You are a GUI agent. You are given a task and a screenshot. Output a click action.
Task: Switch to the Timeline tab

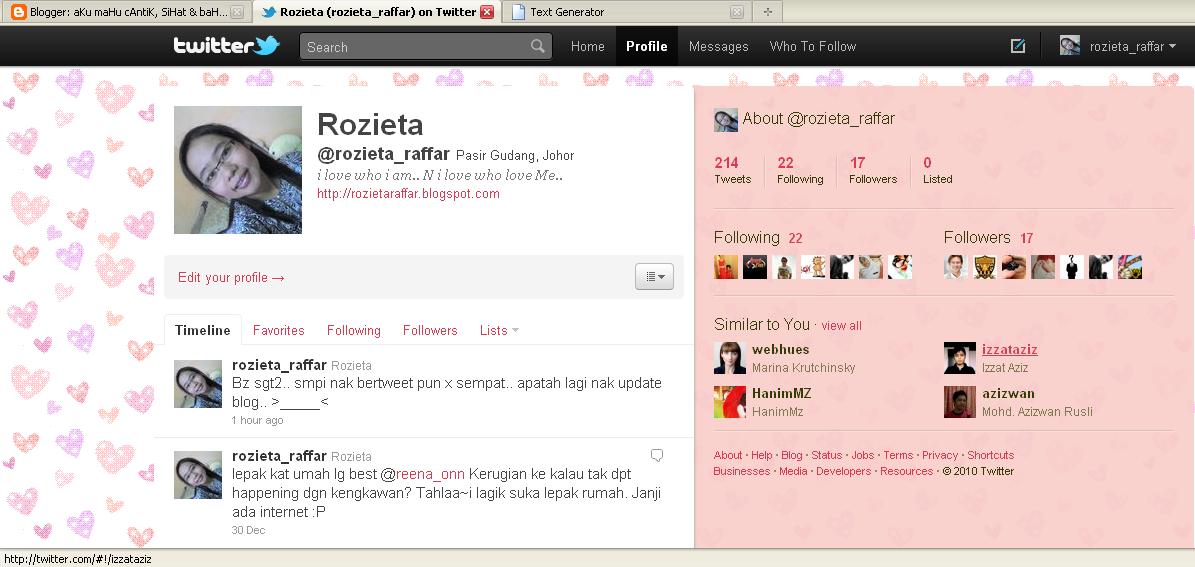pos(203,330)
